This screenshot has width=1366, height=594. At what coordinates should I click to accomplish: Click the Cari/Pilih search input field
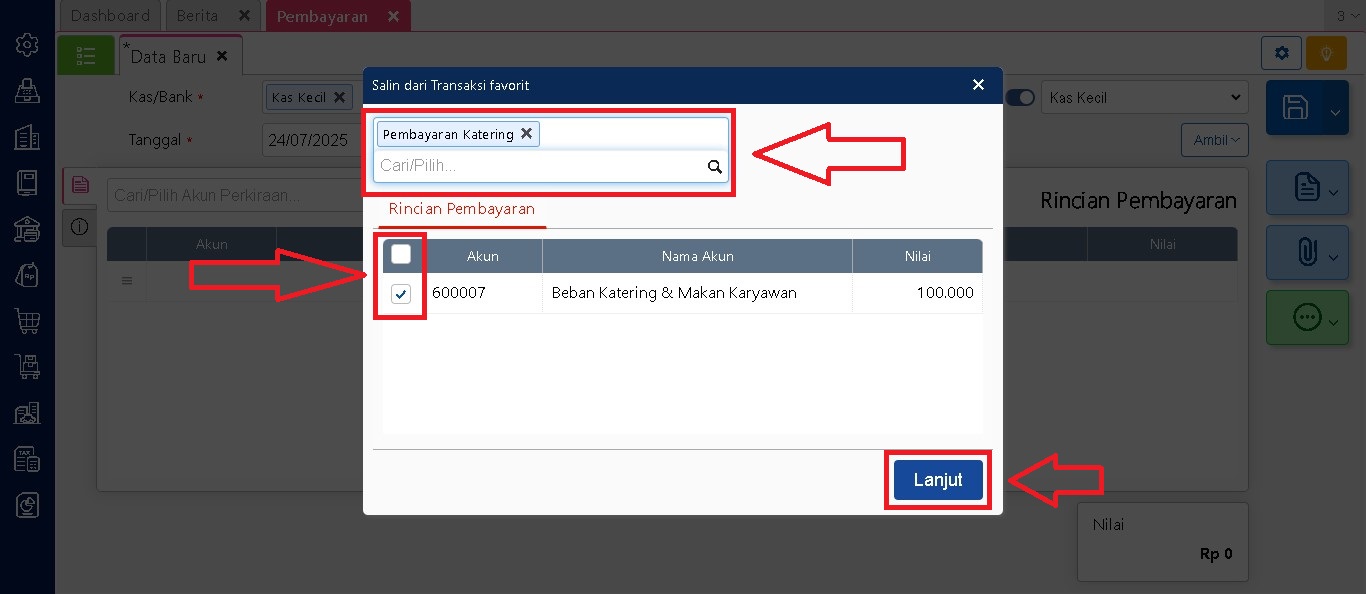[540, 167]
